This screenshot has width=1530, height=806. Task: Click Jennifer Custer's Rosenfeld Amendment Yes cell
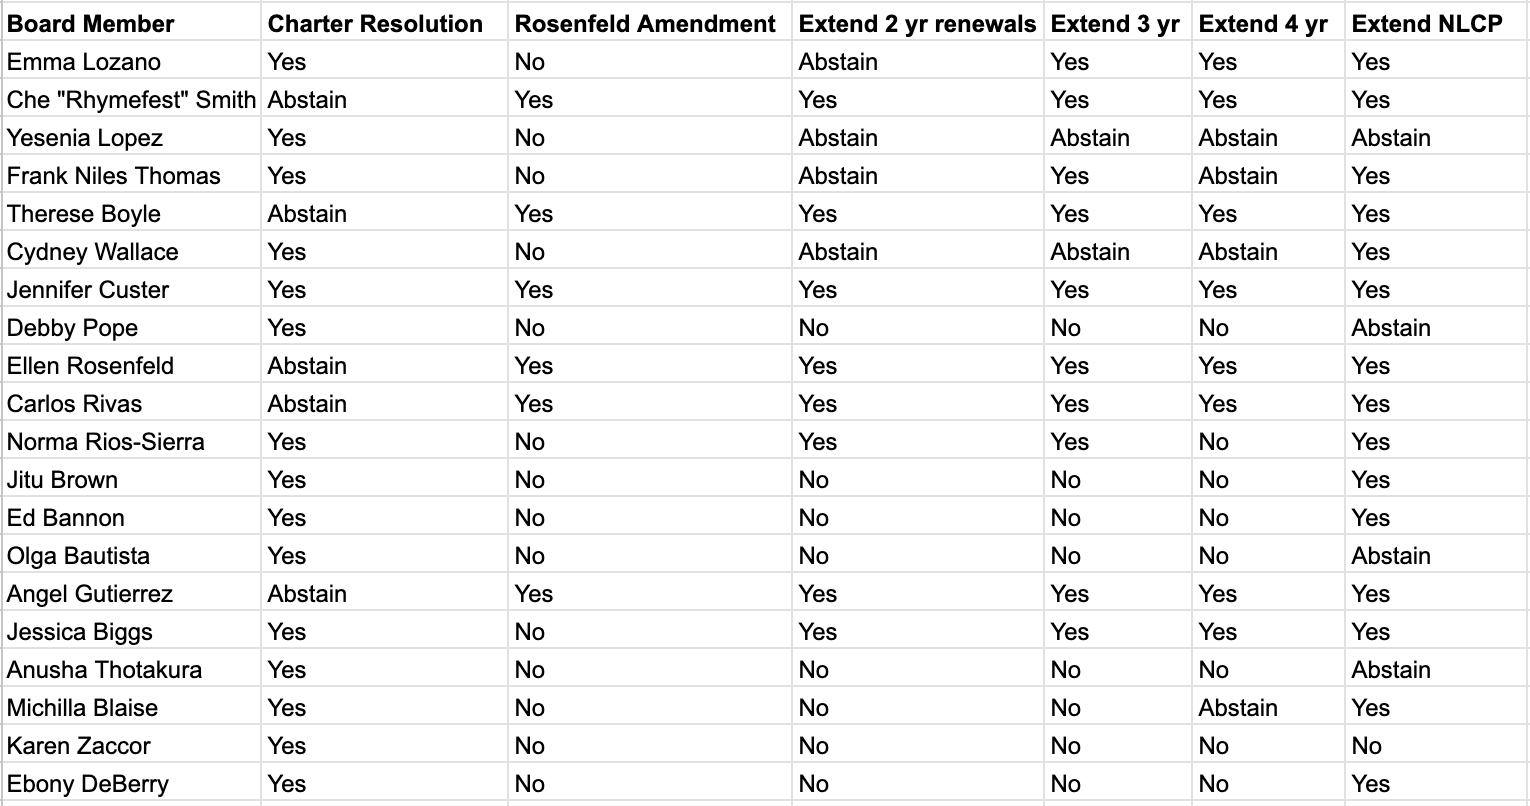[x=651, y=289]
